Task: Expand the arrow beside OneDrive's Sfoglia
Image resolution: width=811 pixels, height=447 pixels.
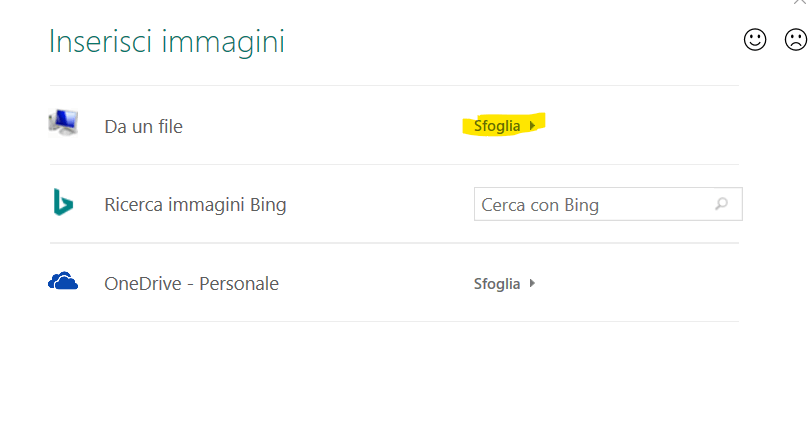Action: [x=532, y=283]
